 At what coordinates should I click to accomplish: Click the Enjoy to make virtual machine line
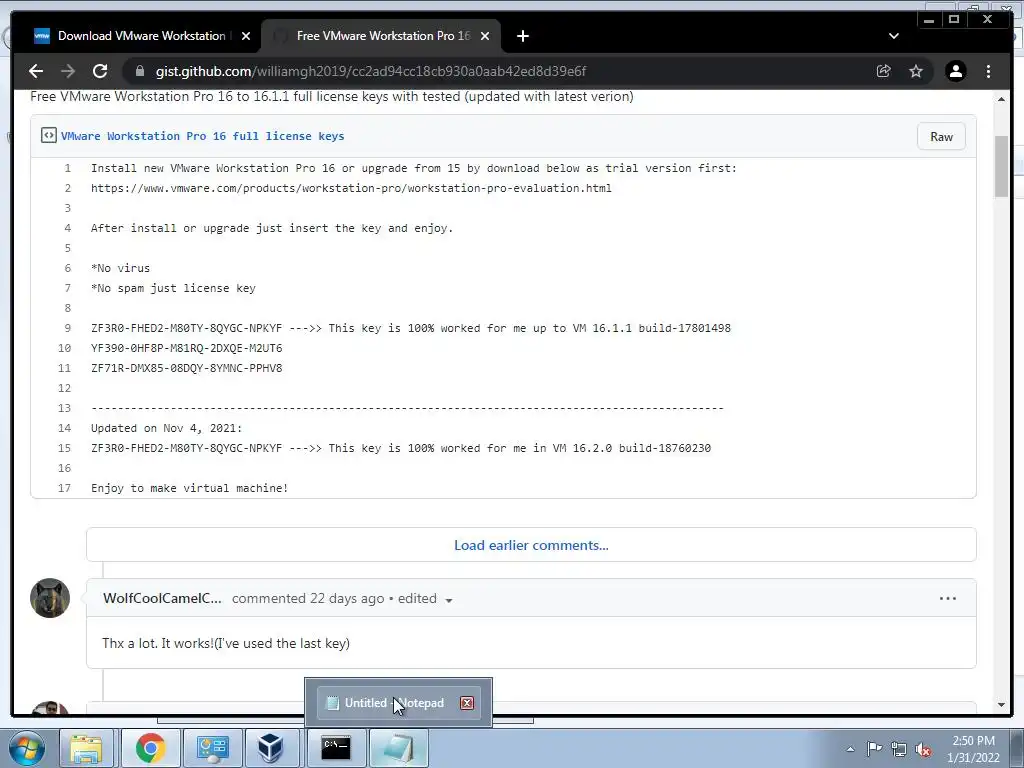pos(189,488)
